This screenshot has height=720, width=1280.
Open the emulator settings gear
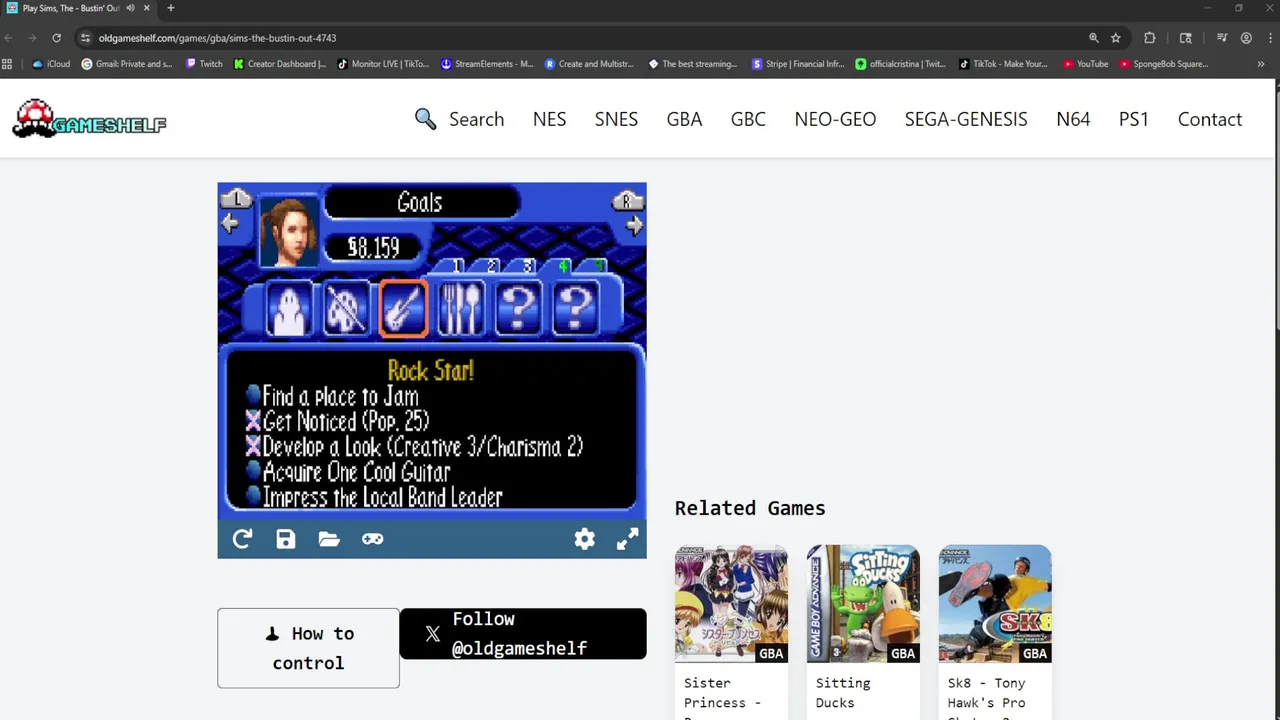[x=585, y=539]
